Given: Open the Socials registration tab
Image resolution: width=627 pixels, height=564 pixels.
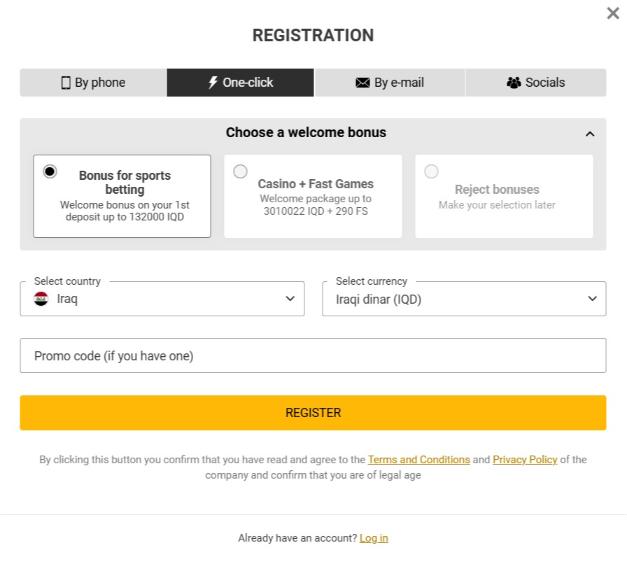Looking at the screenshot, I should coord(536,83).
